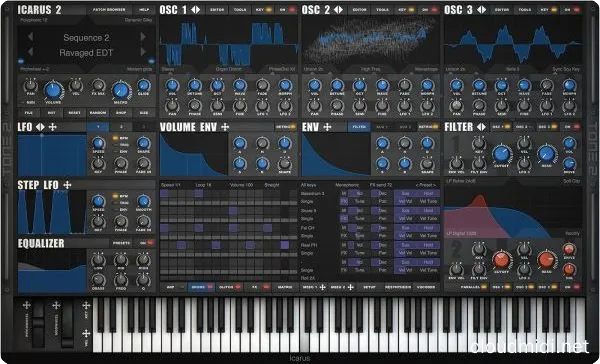Screen dimensions: 600x364
Task: Open the Dynamic Glide dropdown
Action: pos(139,20)
